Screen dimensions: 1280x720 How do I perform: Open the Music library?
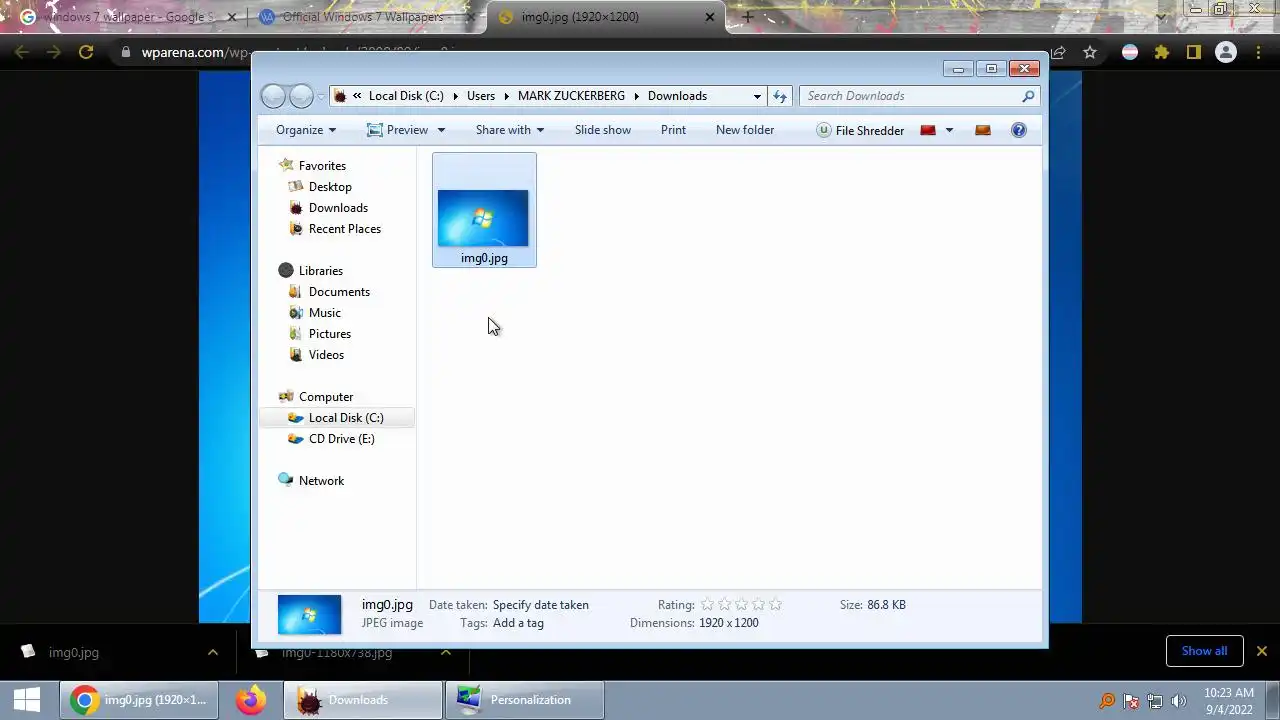[x=324, y=313]
